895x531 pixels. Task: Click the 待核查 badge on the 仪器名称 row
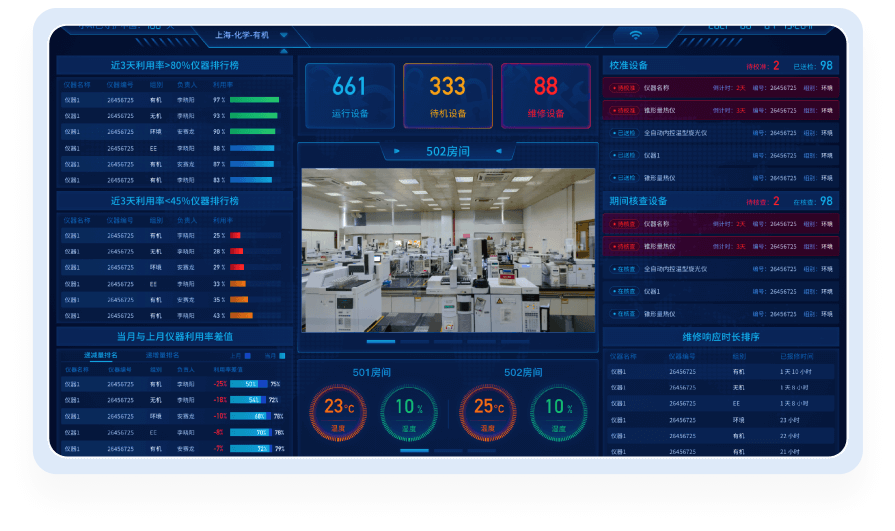point(624,224)
